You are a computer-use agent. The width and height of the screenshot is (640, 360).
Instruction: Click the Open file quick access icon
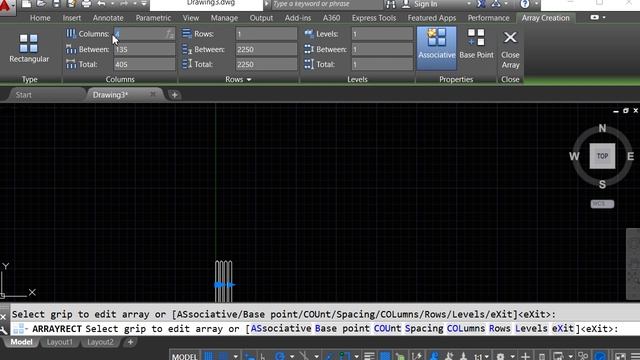tap(41, 4)
